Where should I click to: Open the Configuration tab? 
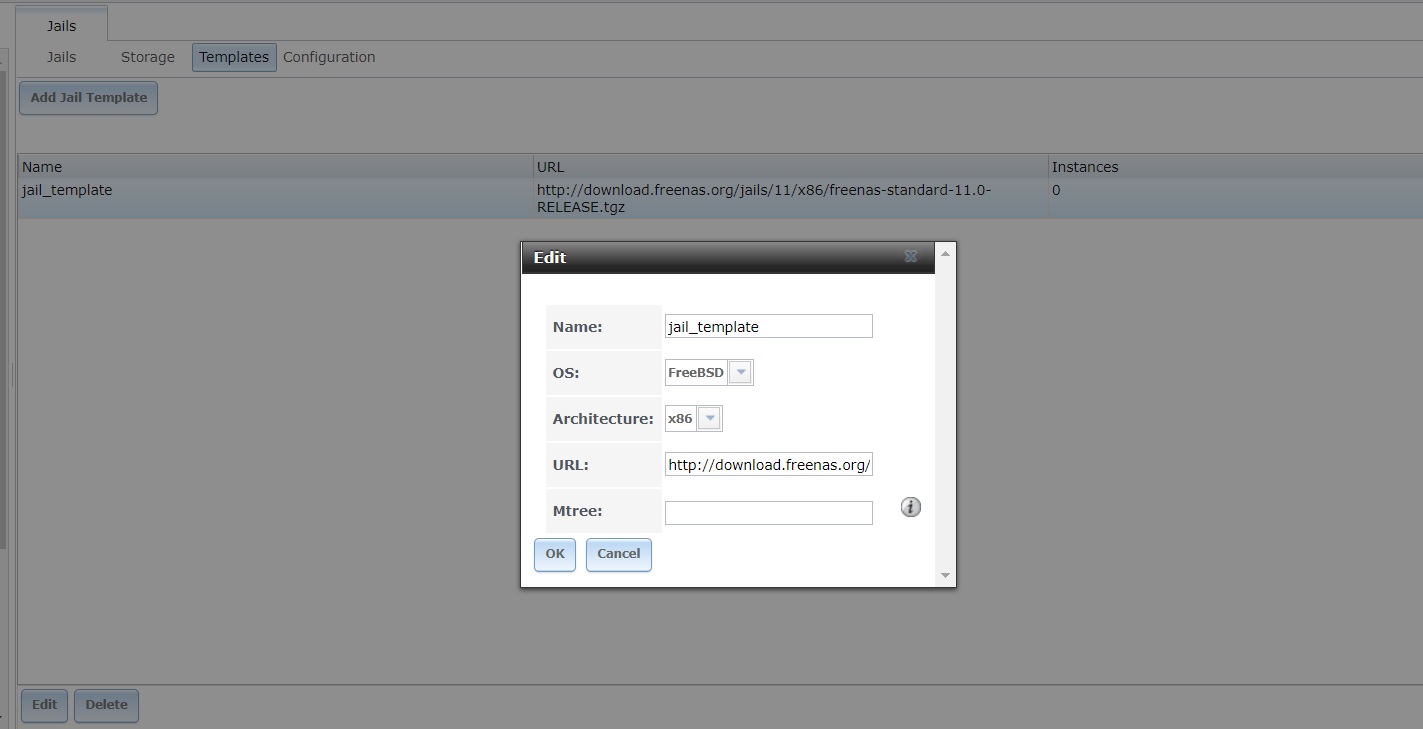(x=329, y=57)
